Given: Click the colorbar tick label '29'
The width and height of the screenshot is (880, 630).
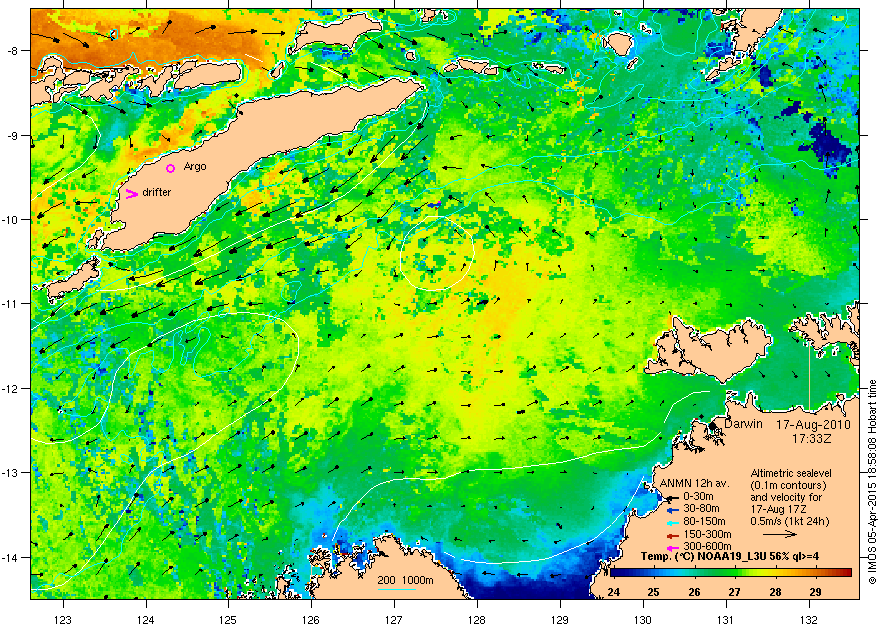Looking at the screenshot, I should click(815, 592).
